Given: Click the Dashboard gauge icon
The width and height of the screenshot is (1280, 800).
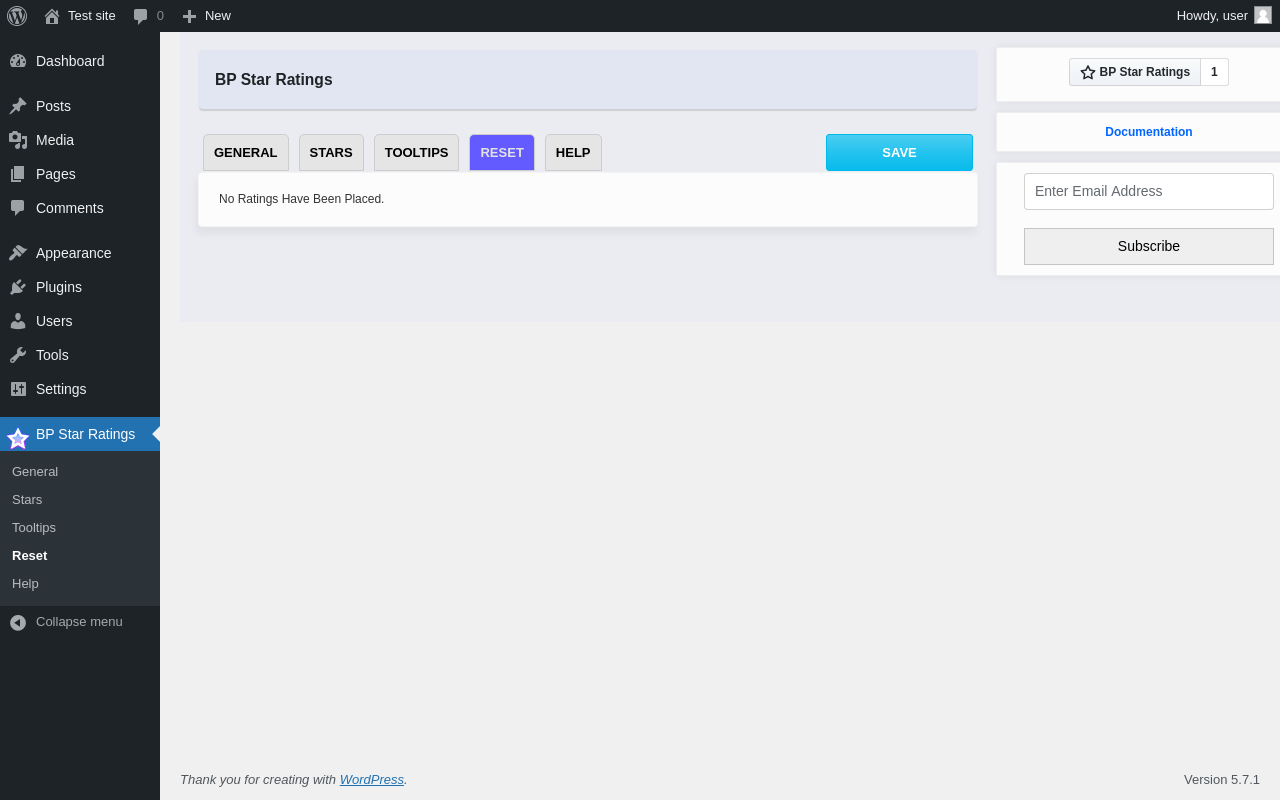Looking at the screenshot, I should 18,61.
